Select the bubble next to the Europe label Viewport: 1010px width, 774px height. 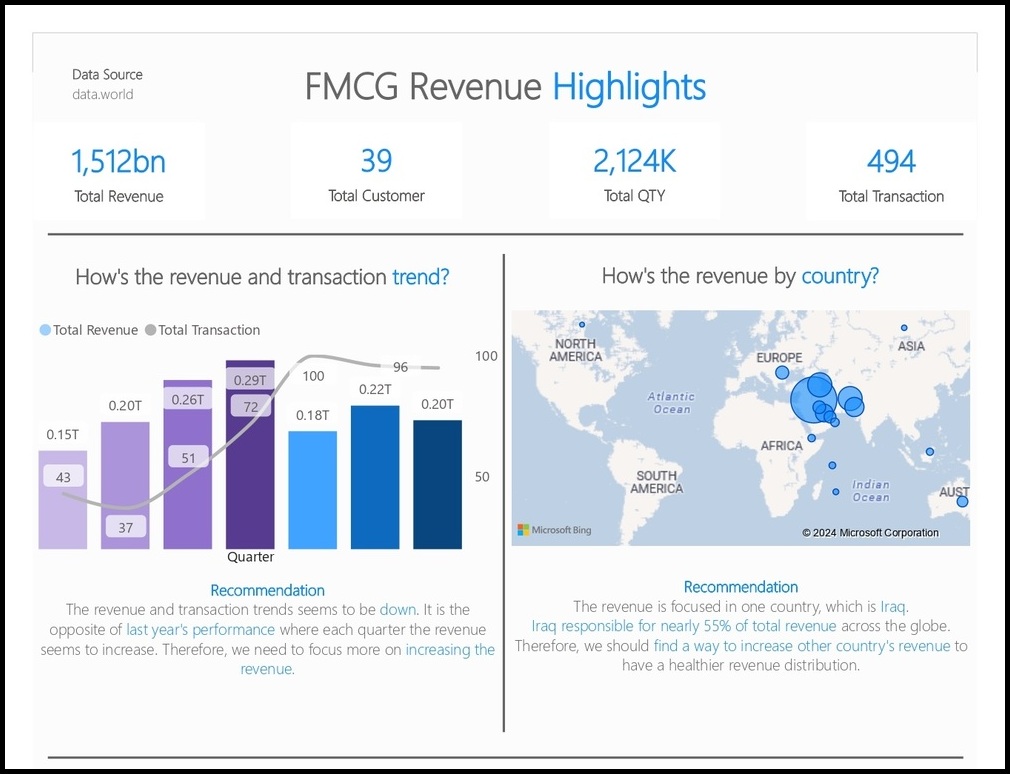pos(782,373)
